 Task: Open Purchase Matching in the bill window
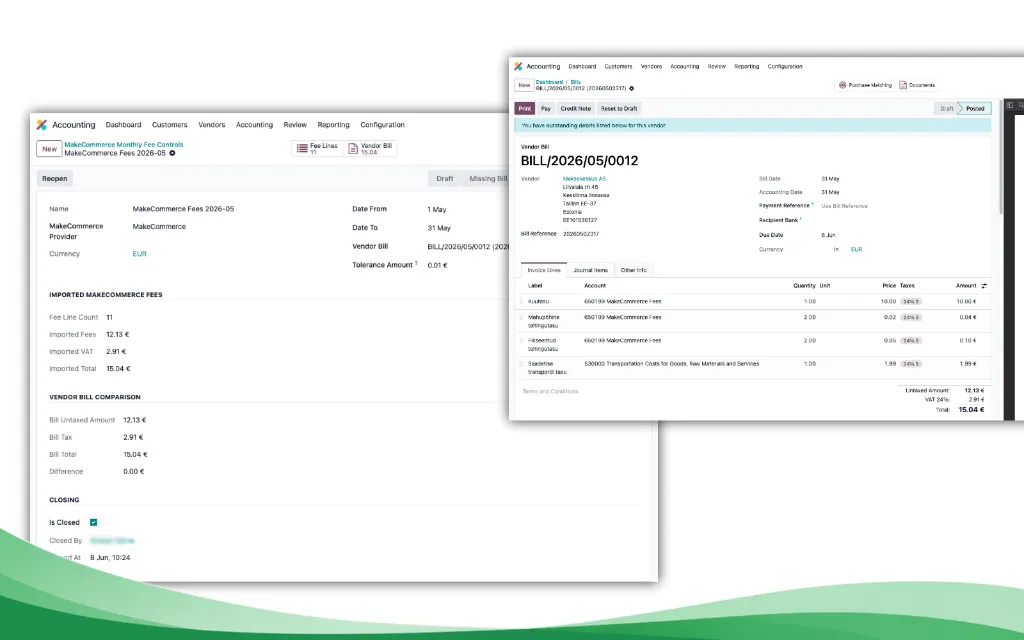pyautogui.click(x=865, y=85)
